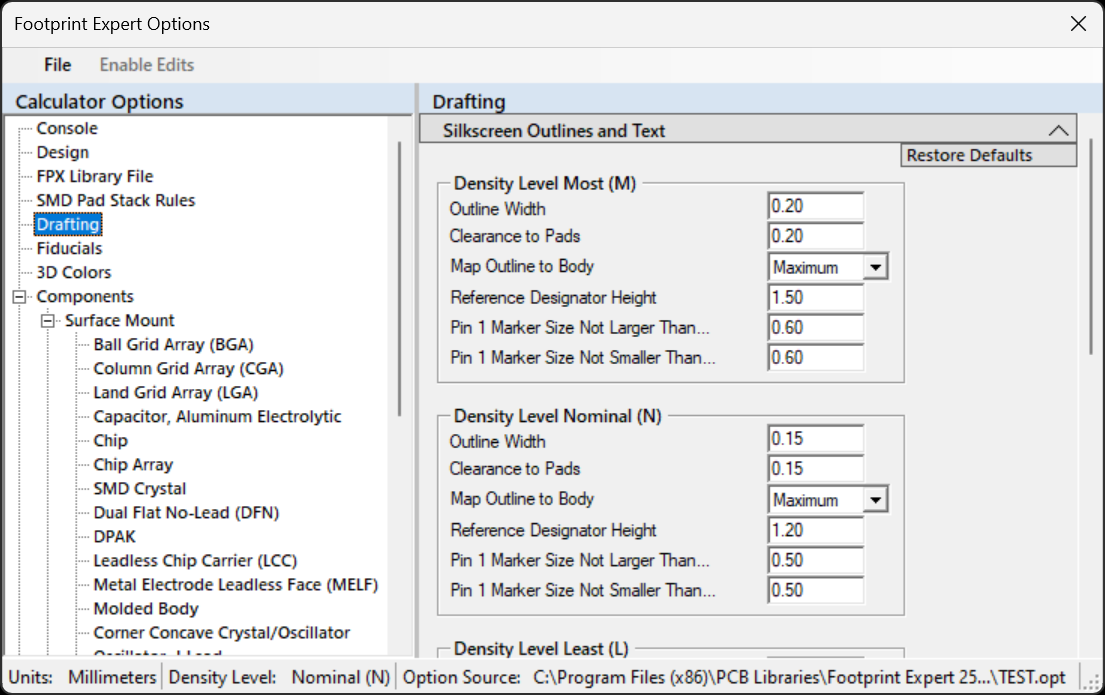Select Ball Grid Array (BGA)

tap(173, 344)
